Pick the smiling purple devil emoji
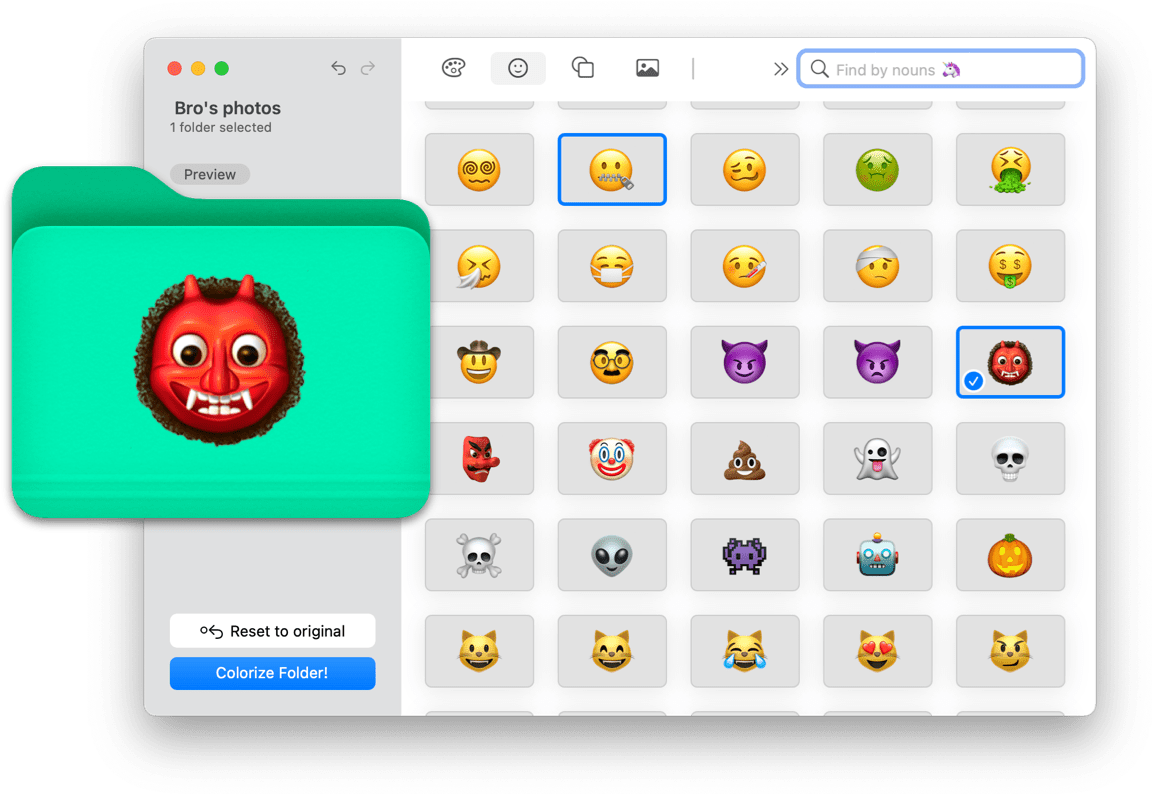This screenshot has width=1152, height=794. [x=745, y=362]
